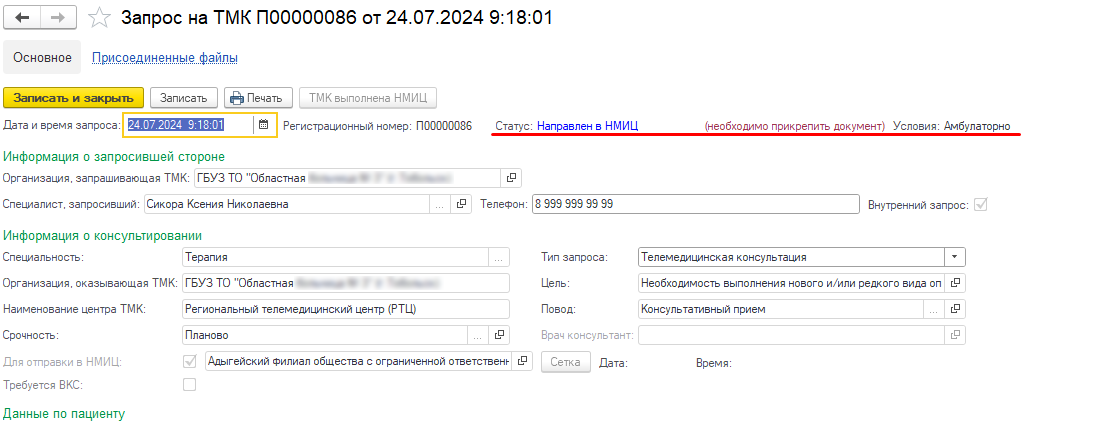
Task: Open selection list for Срочность field
Action: tap(478, 335)
